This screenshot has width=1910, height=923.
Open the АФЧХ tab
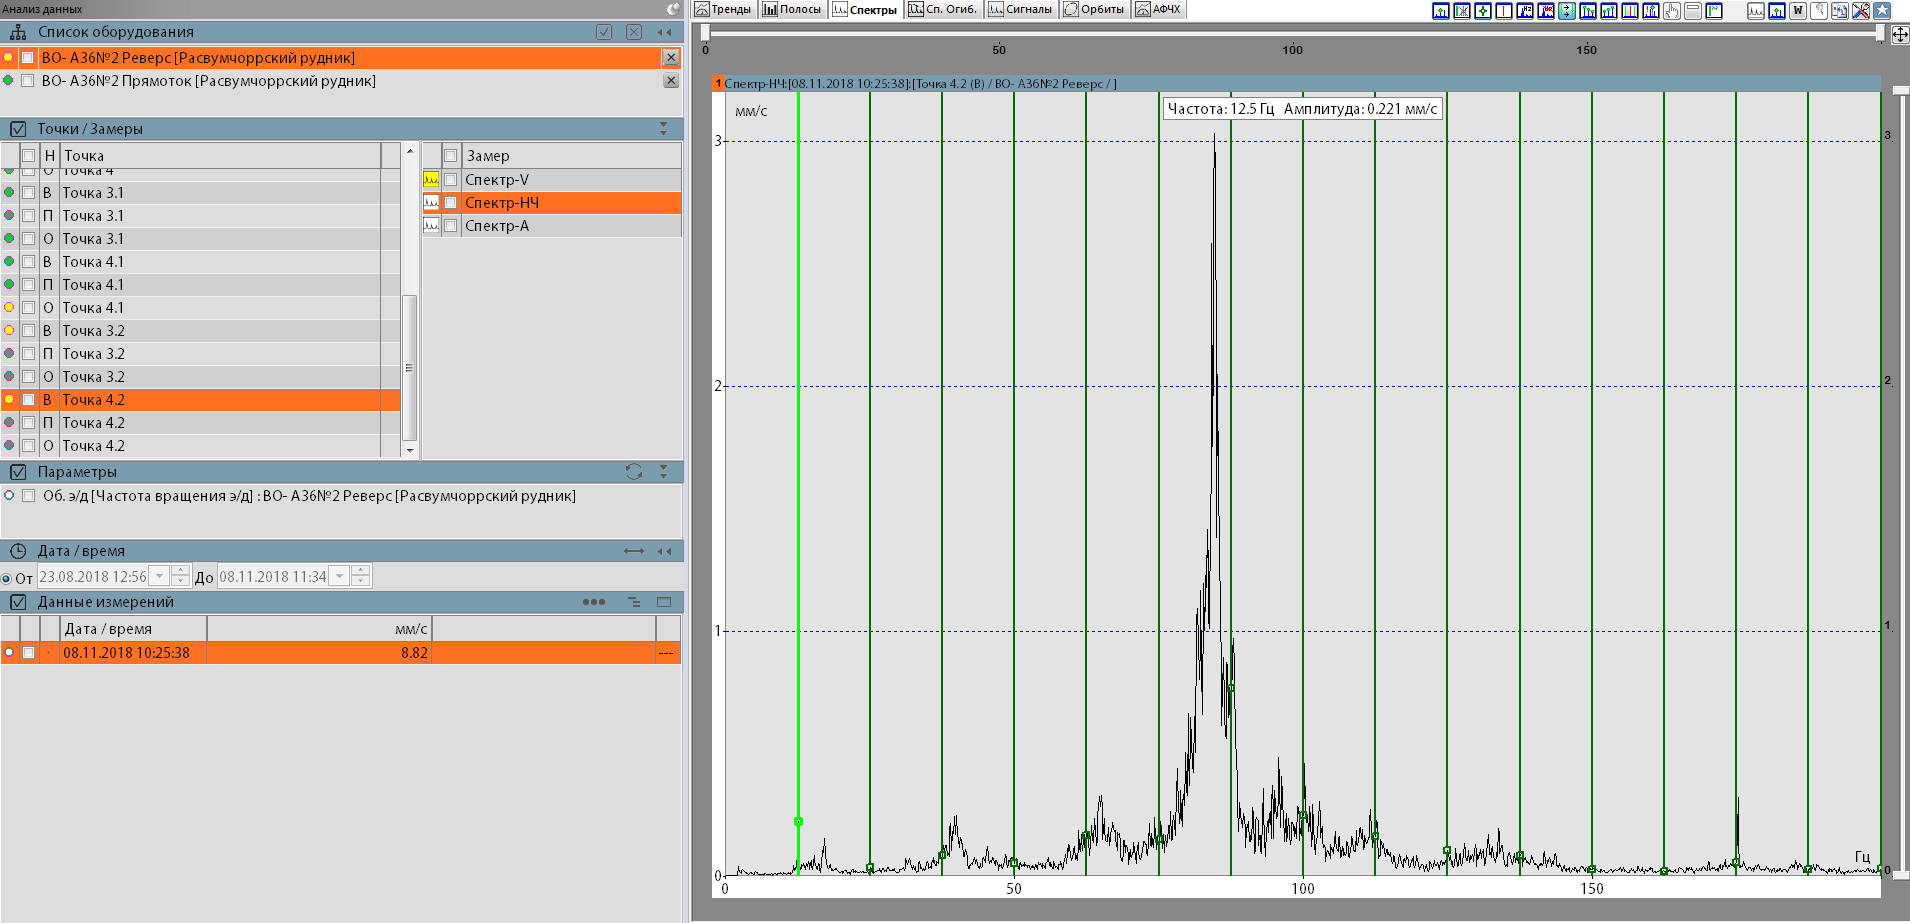[1159, 9]
